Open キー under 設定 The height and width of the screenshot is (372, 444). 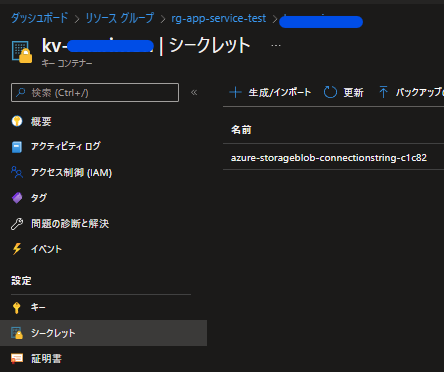click(x=38, y=307)
